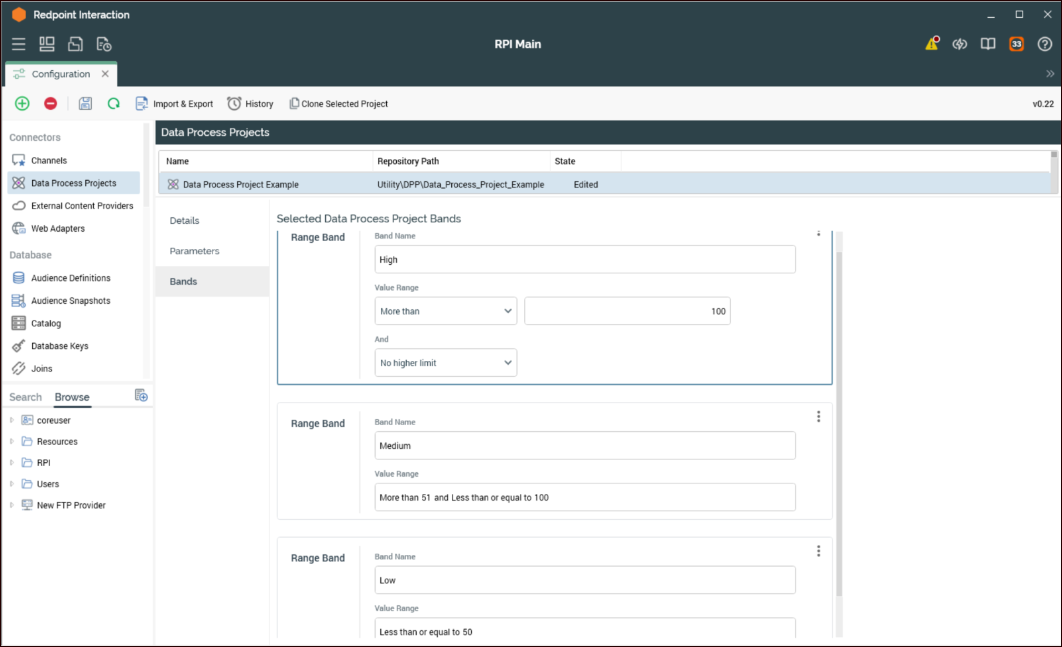Viewport: 1062px width, 647px height.
Task: Click the High band name input field
Action: click(584, 260)
